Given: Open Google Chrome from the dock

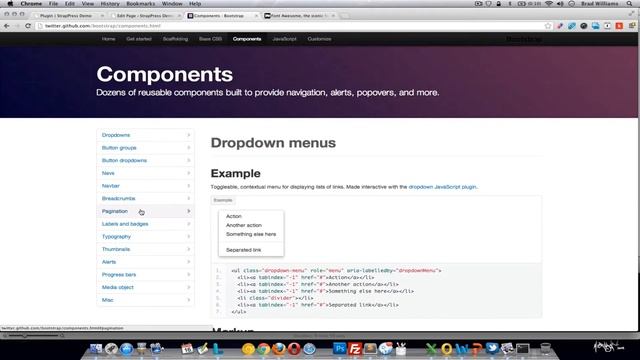Looking at the screenshot, I should (263, 349).
